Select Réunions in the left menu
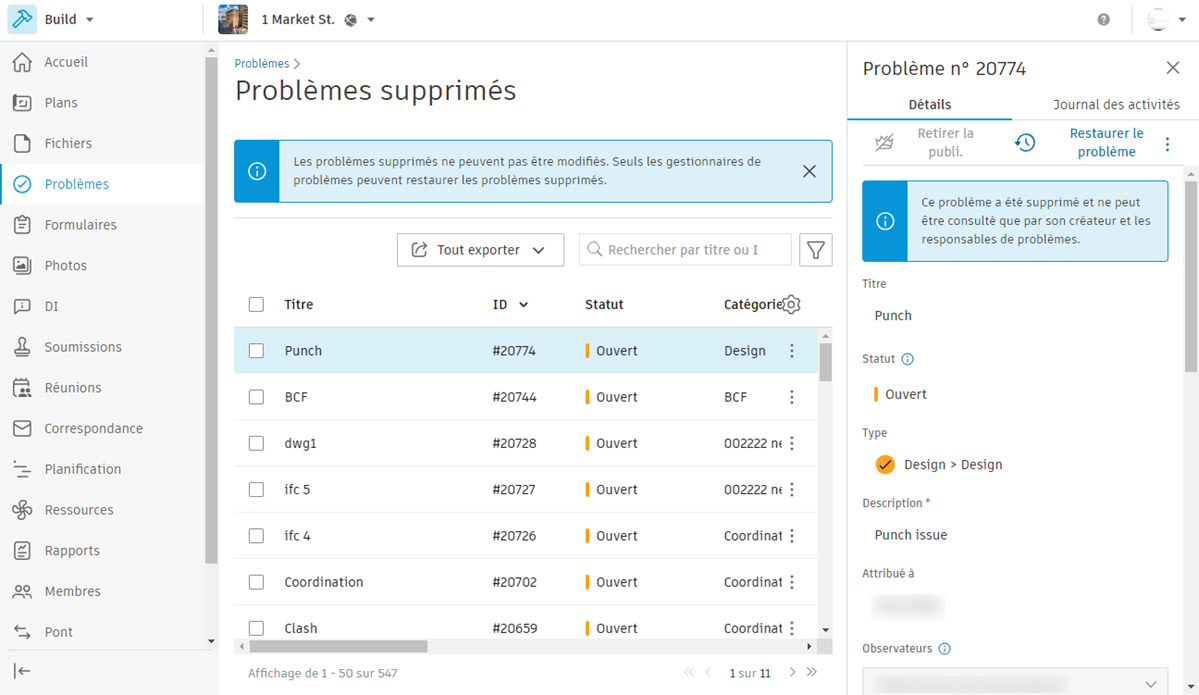Image resolution: width=1199 pixels, height=695 pixels. point(72,388)
